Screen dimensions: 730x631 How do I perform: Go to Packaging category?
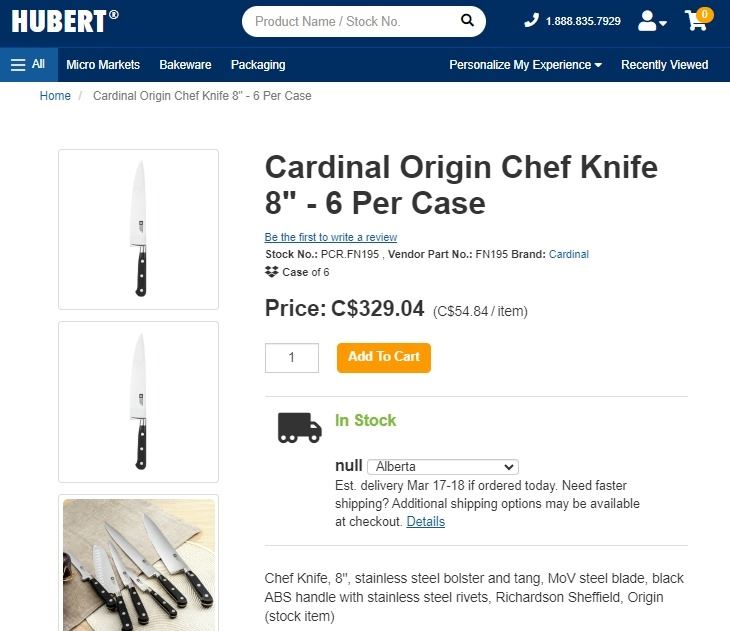coord(258,65)
